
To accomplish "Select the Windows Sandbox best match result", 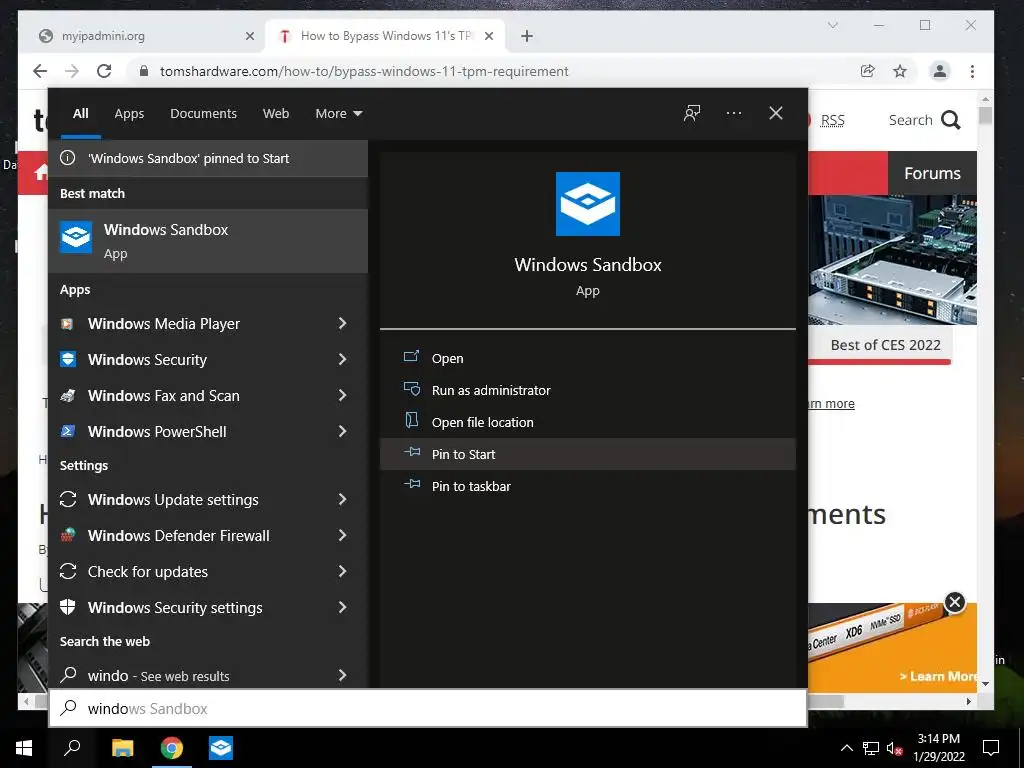I will (x=208, y=241).
